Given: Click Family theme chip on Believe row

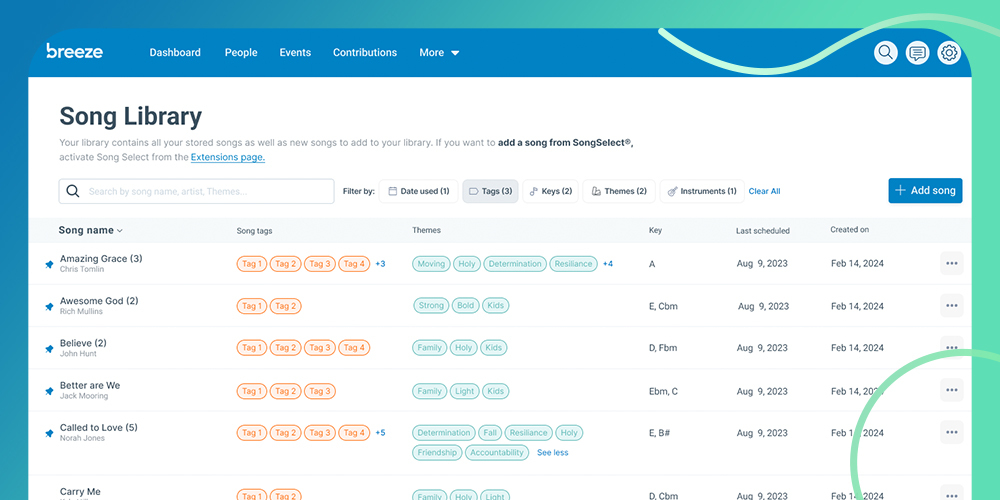Looking at the screenshot, I should coord(429,348).
